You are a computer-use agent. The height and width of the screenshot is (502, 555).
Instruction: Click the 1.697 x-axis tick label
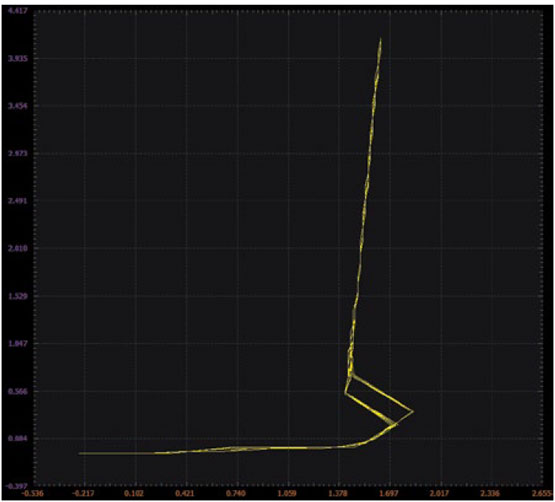tap(390, 494)
